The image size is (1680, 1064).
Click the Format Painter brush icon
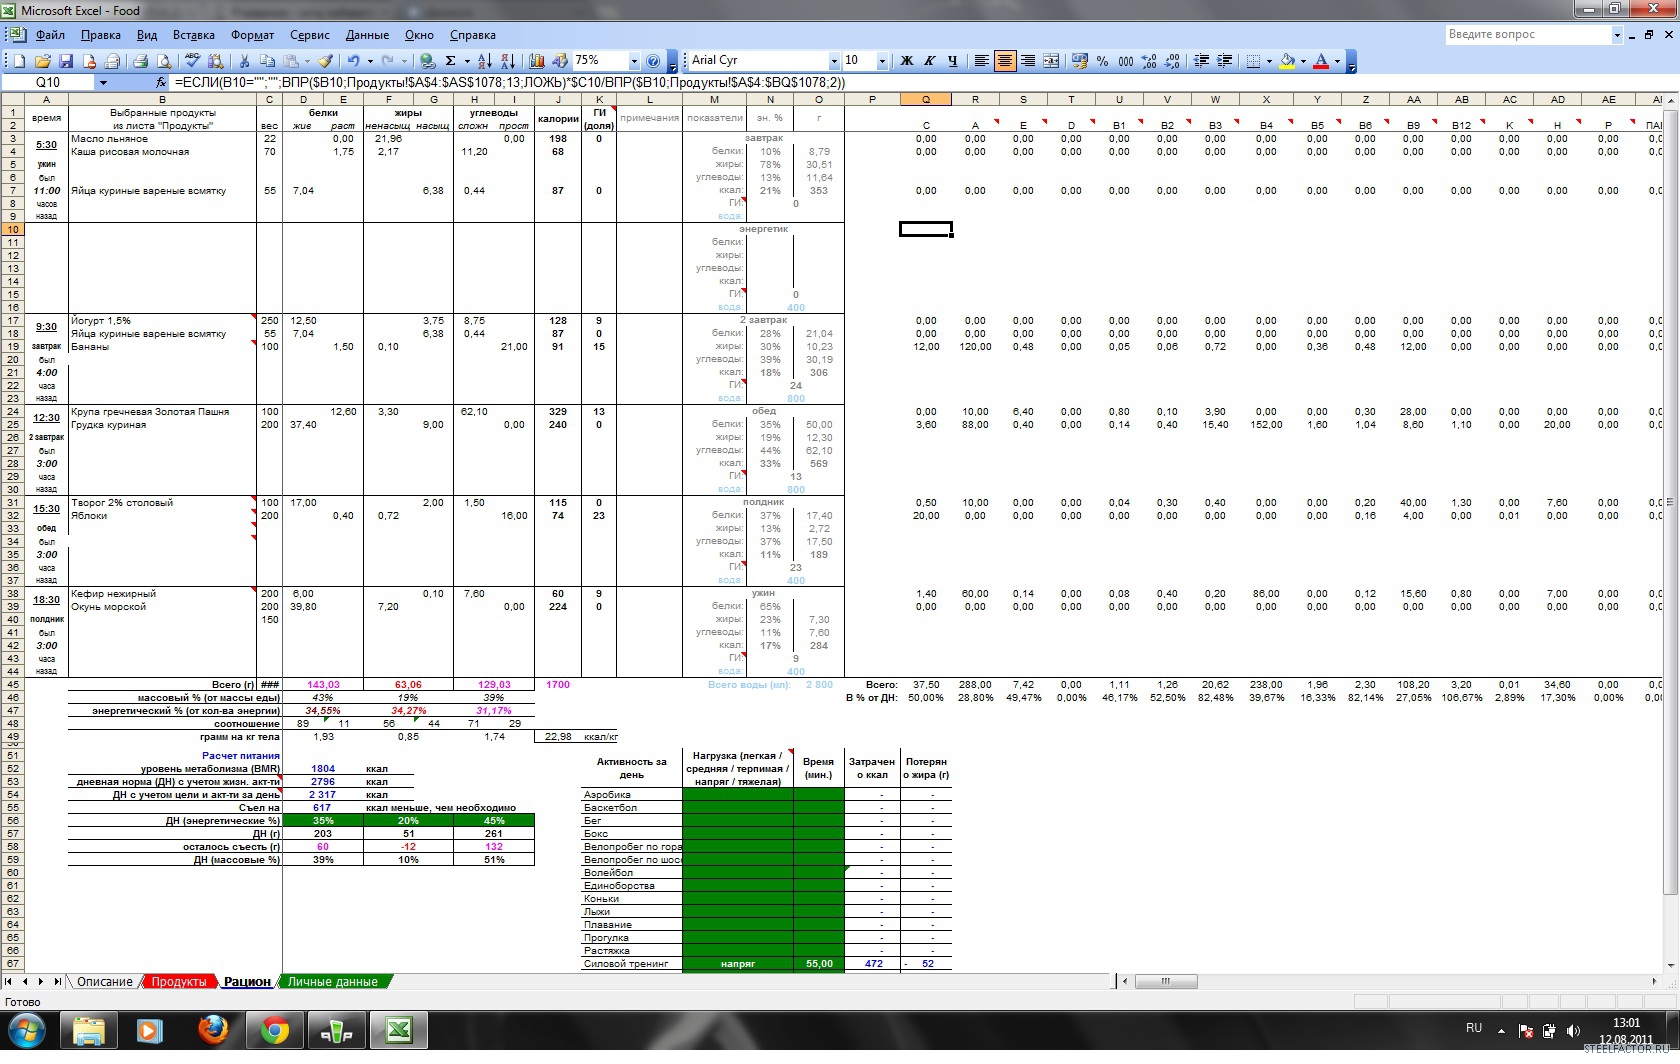[325, 61]
